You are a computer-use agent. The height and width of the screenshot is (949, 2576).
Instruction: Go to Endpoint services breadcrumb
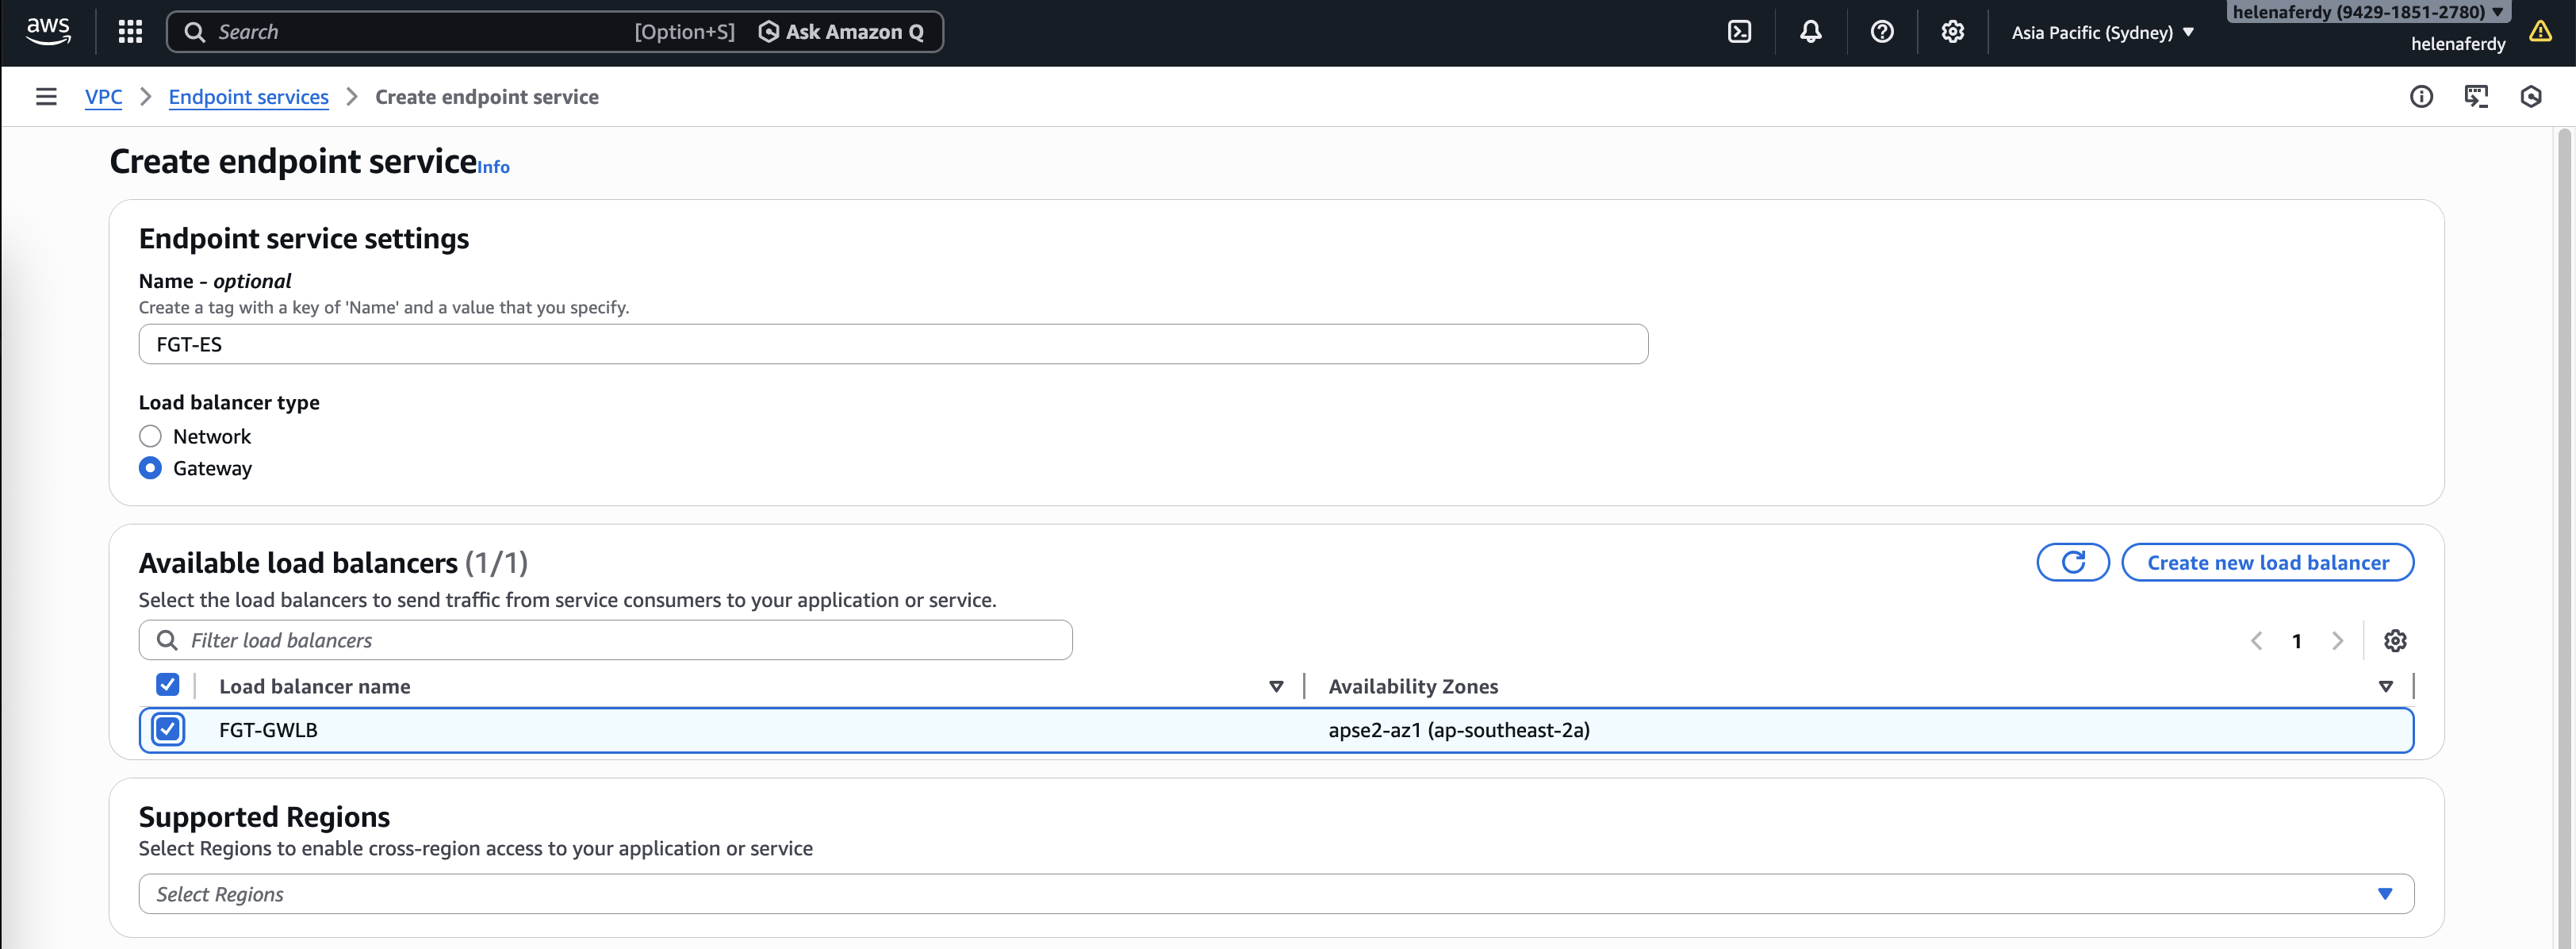pyautogui.click(x=248, y=97)
